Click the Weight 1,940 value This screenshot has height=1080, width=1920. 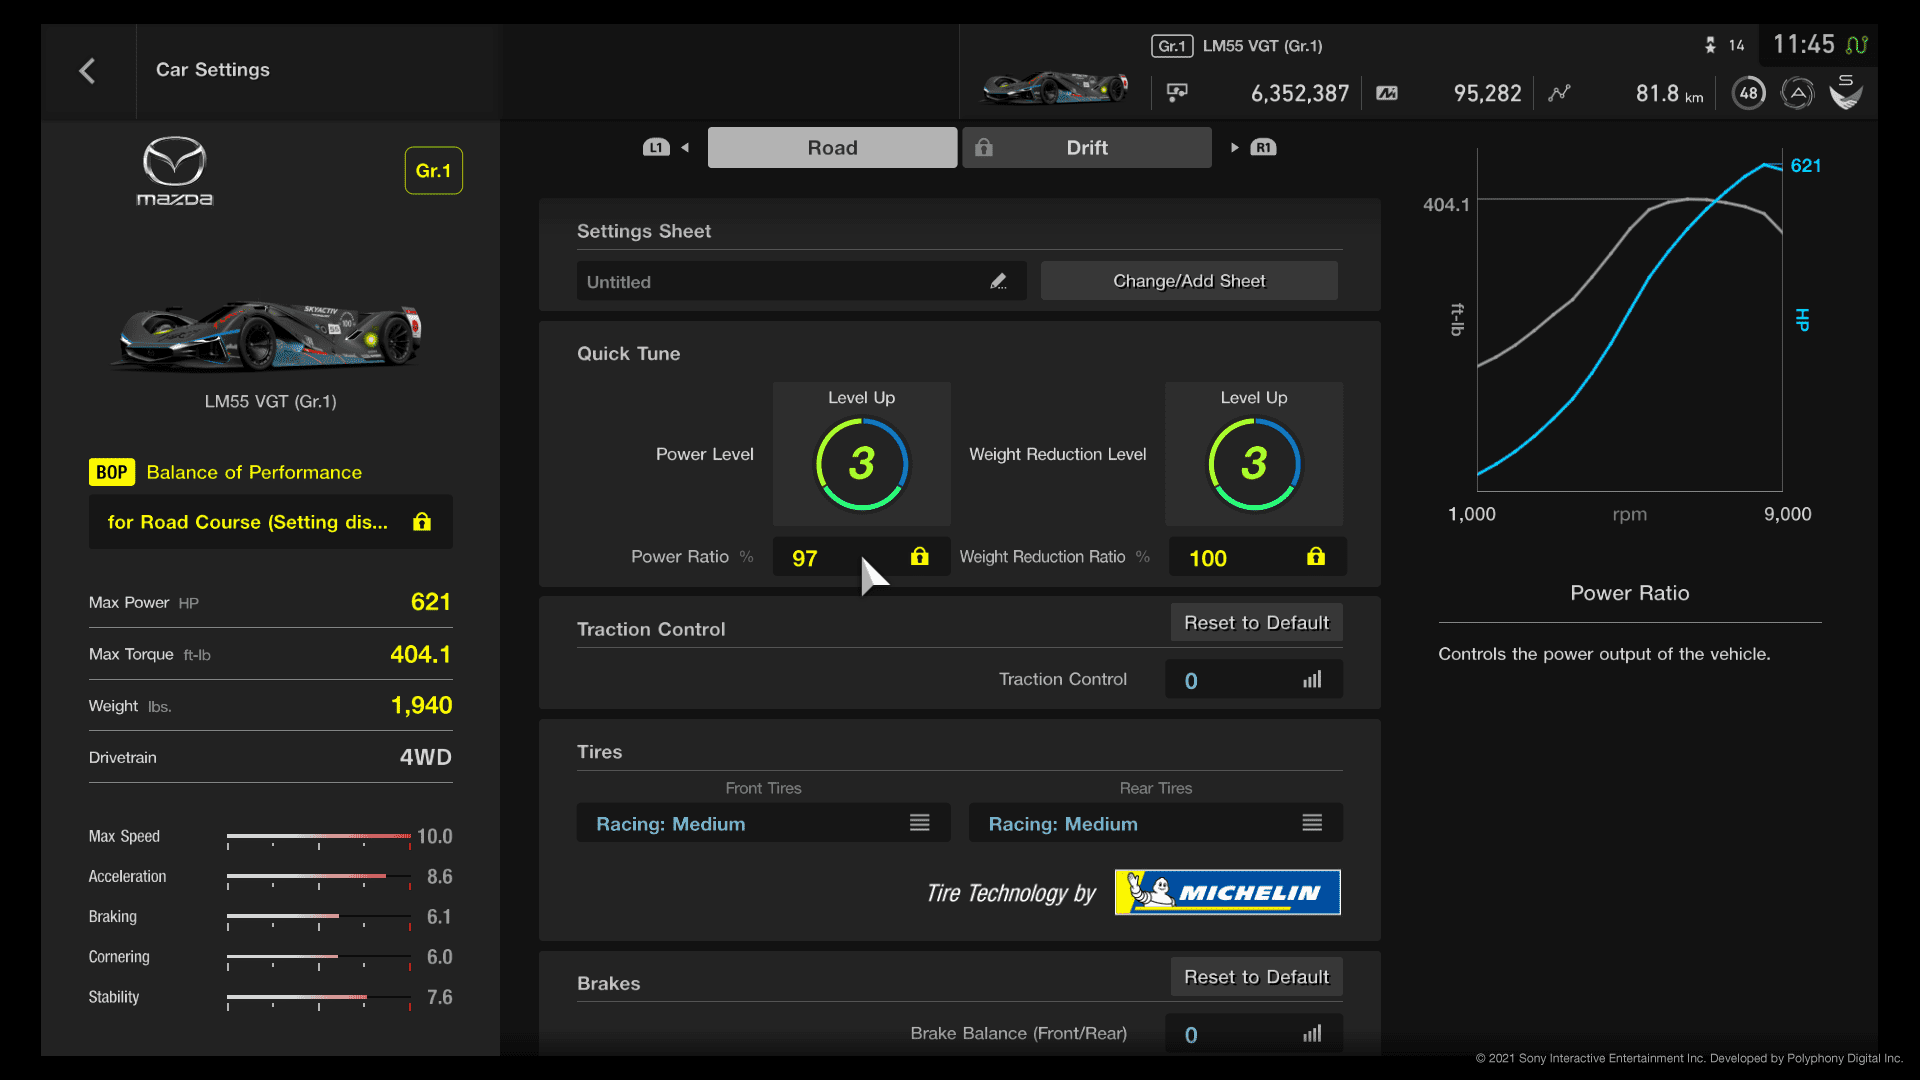tap(421, 706)
